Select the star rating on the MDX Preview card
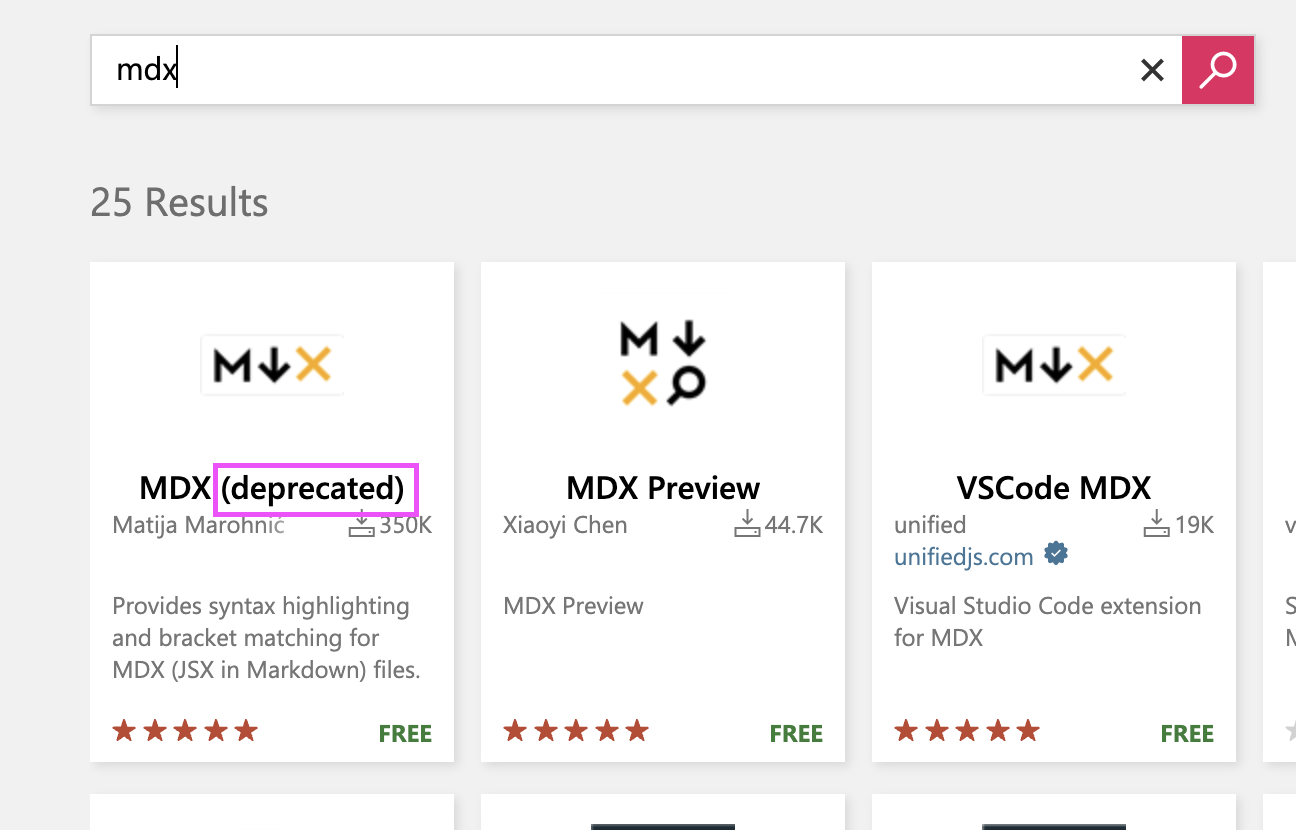This screenshot has height=830, width=1296. [576, 730]
